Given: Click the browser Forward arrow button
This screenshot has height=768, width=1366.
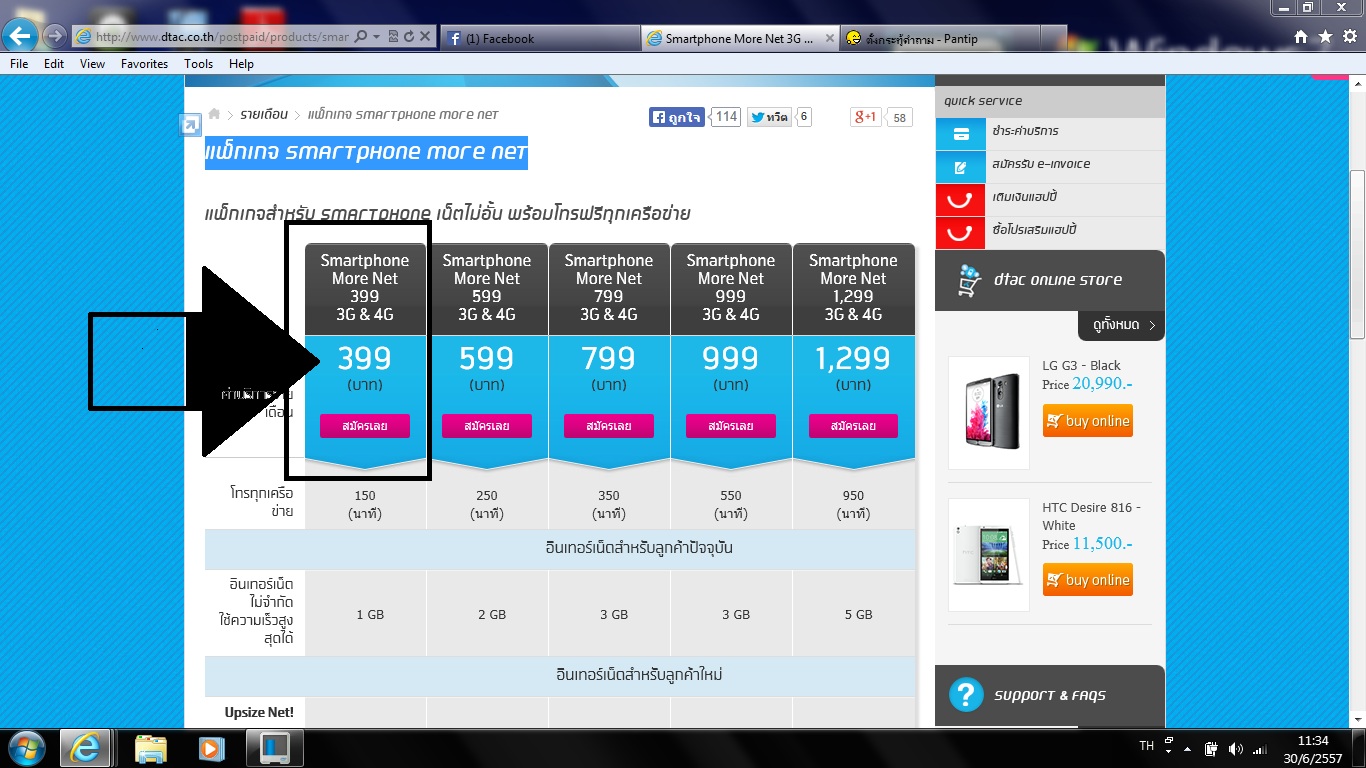Looking at the screenshot, I should click(55, 37).
